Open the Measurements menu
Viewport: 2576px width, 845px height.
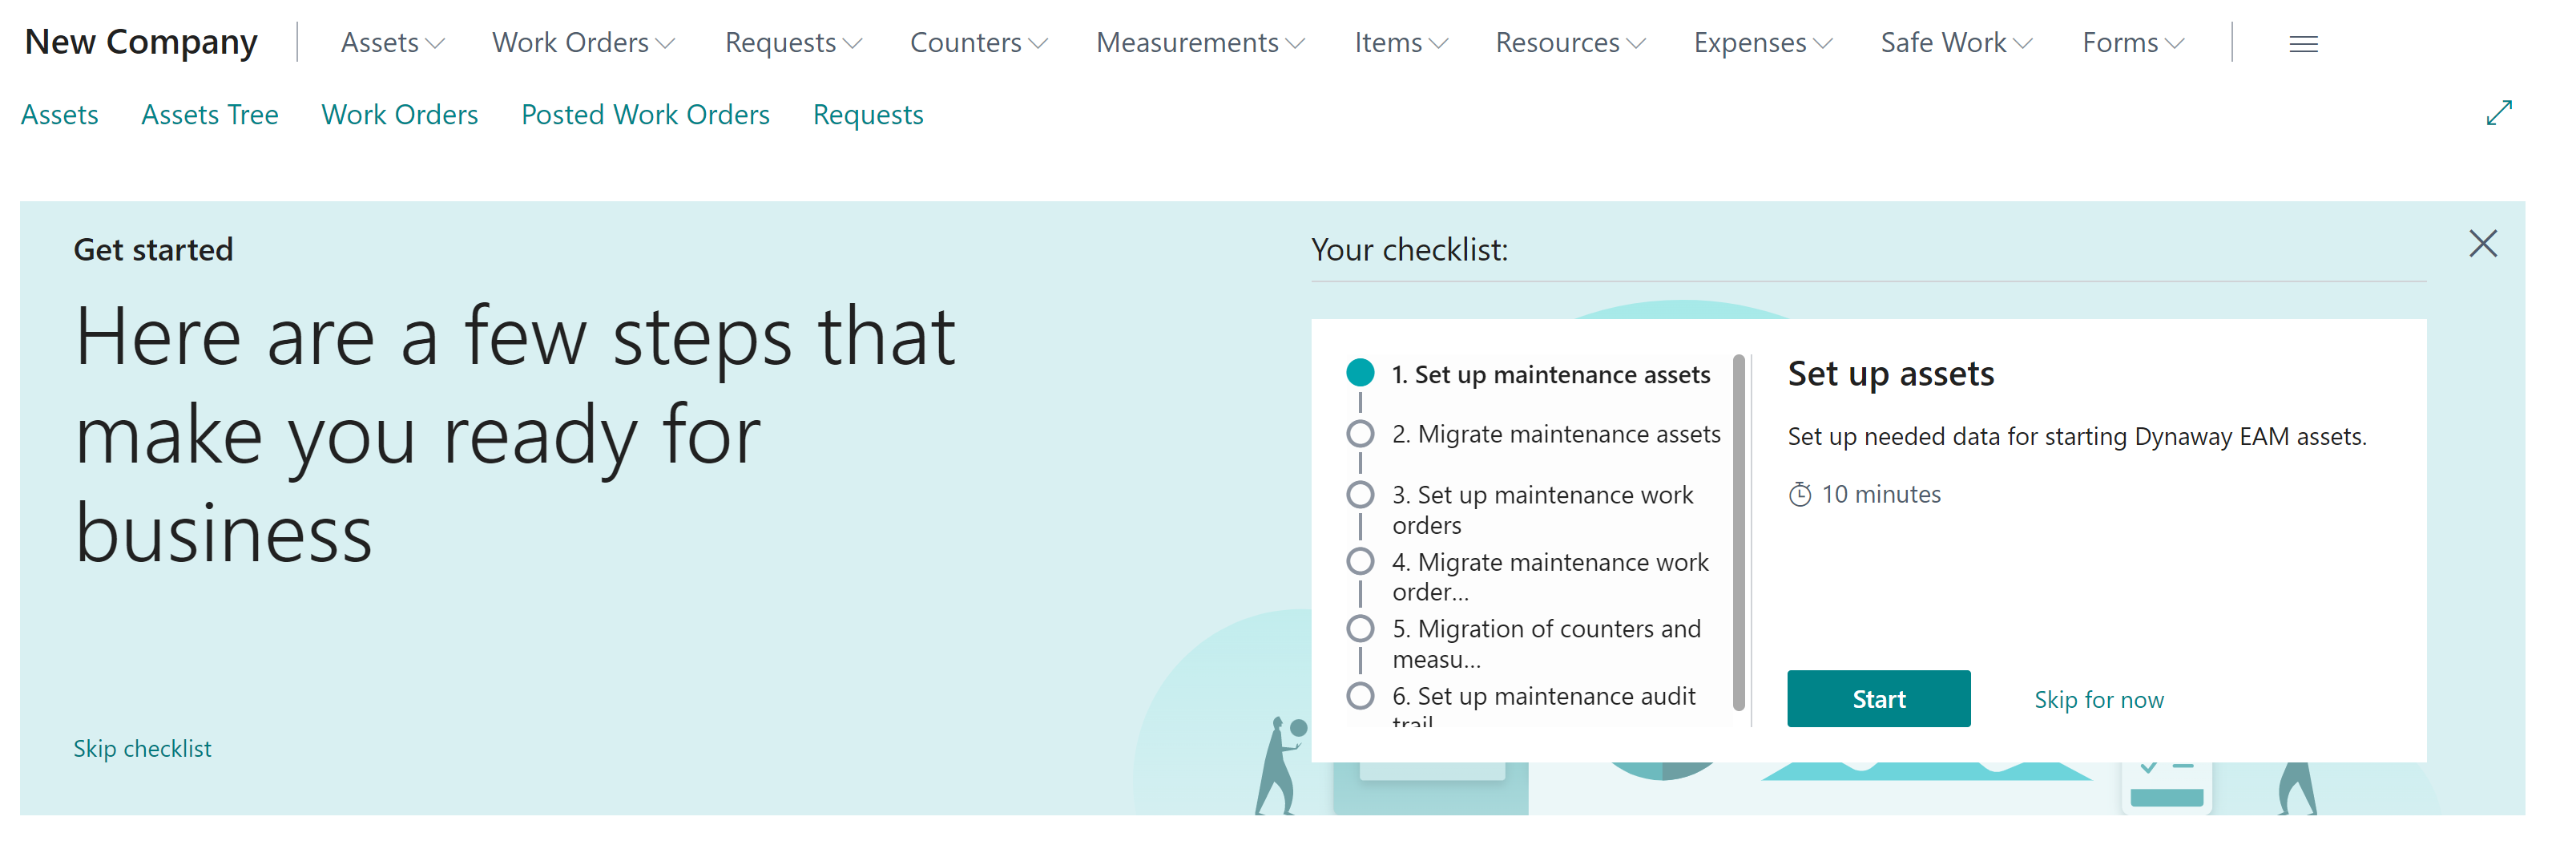click(x=1199, y=42)
